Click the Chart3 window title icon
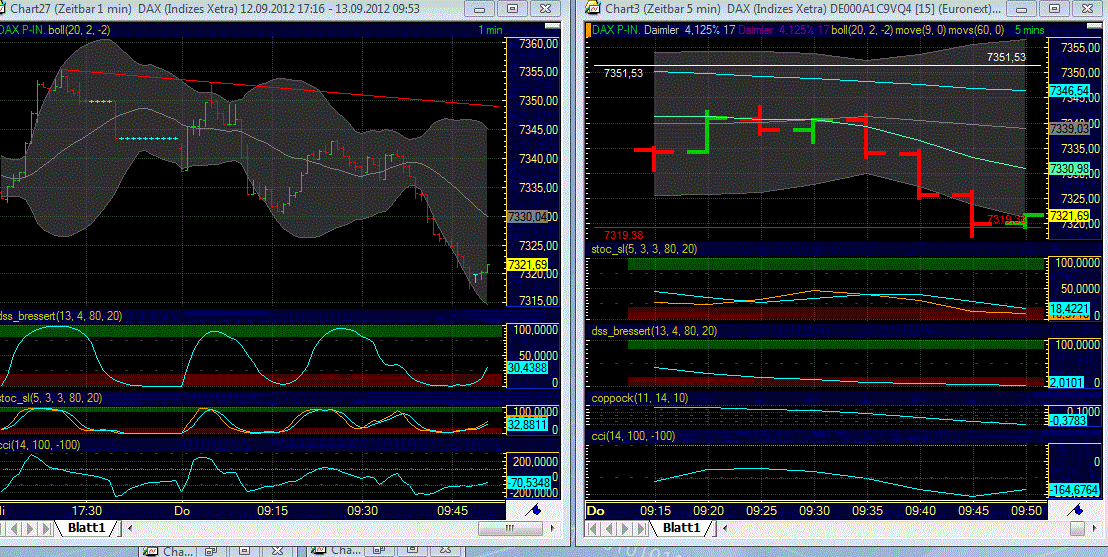 coord(593,8)
